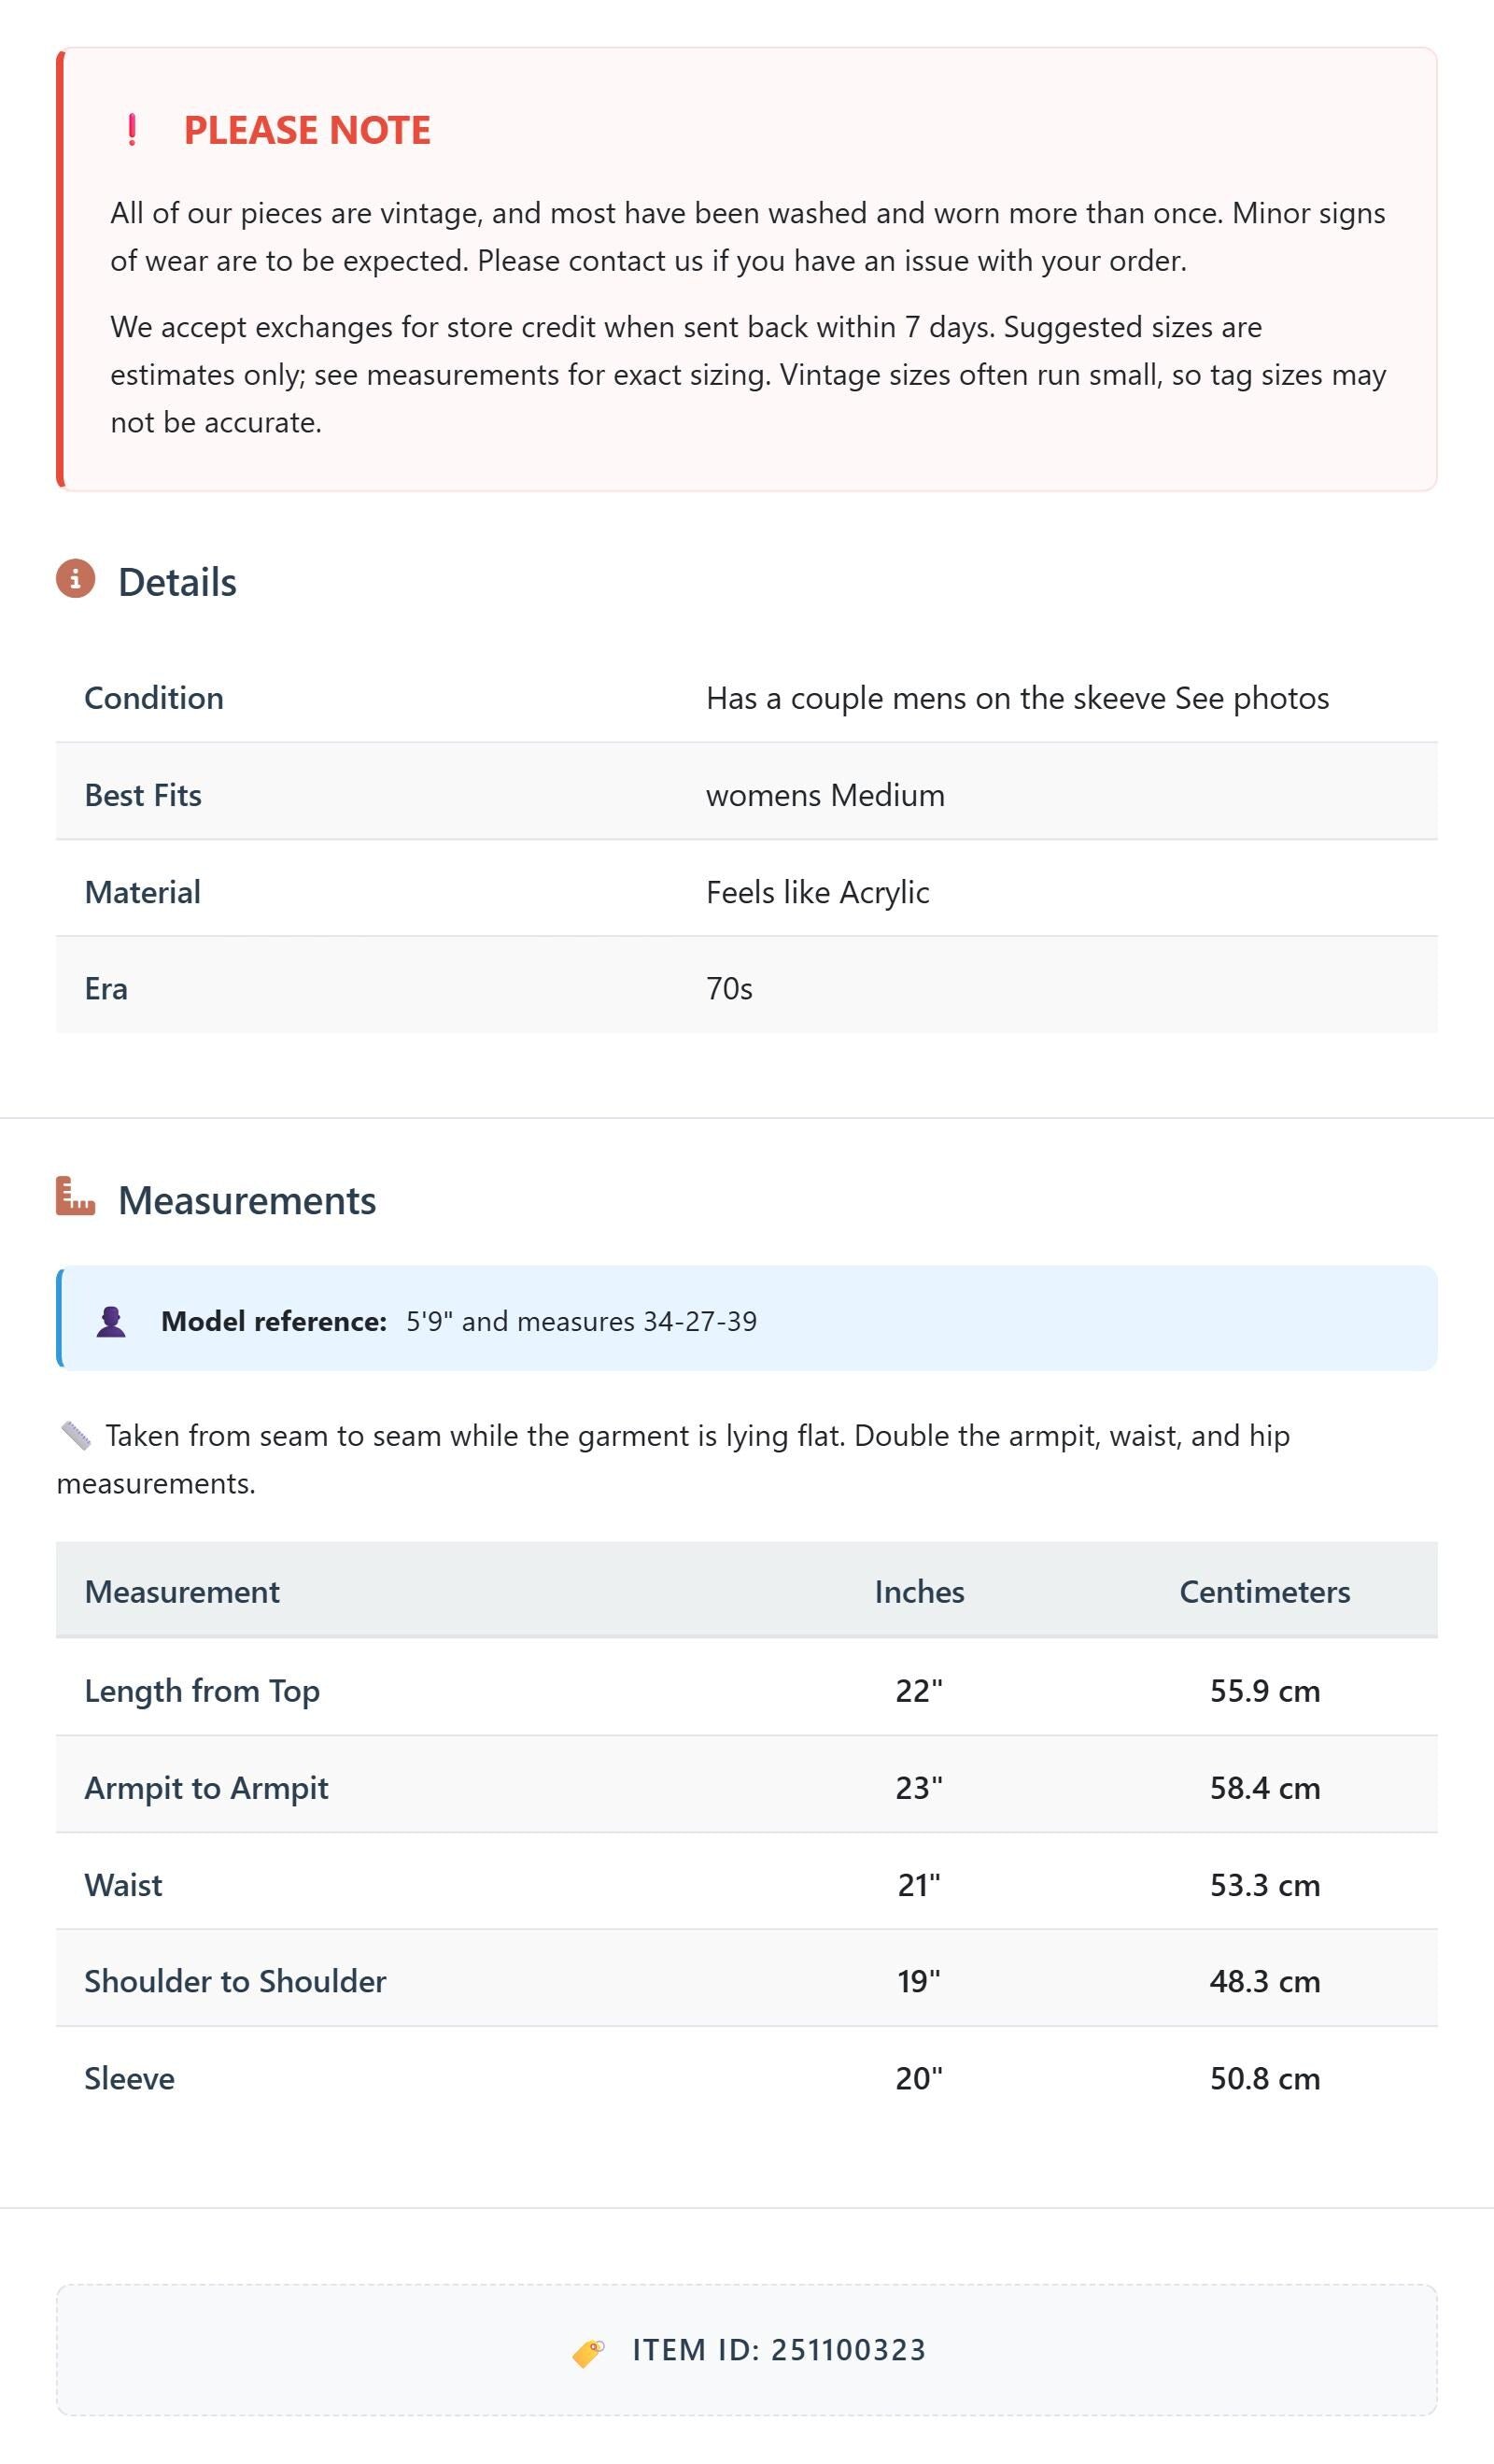Click the Measurements section heading
This screenshot has height=2464, width=1494.
[x=247, y=1200]
